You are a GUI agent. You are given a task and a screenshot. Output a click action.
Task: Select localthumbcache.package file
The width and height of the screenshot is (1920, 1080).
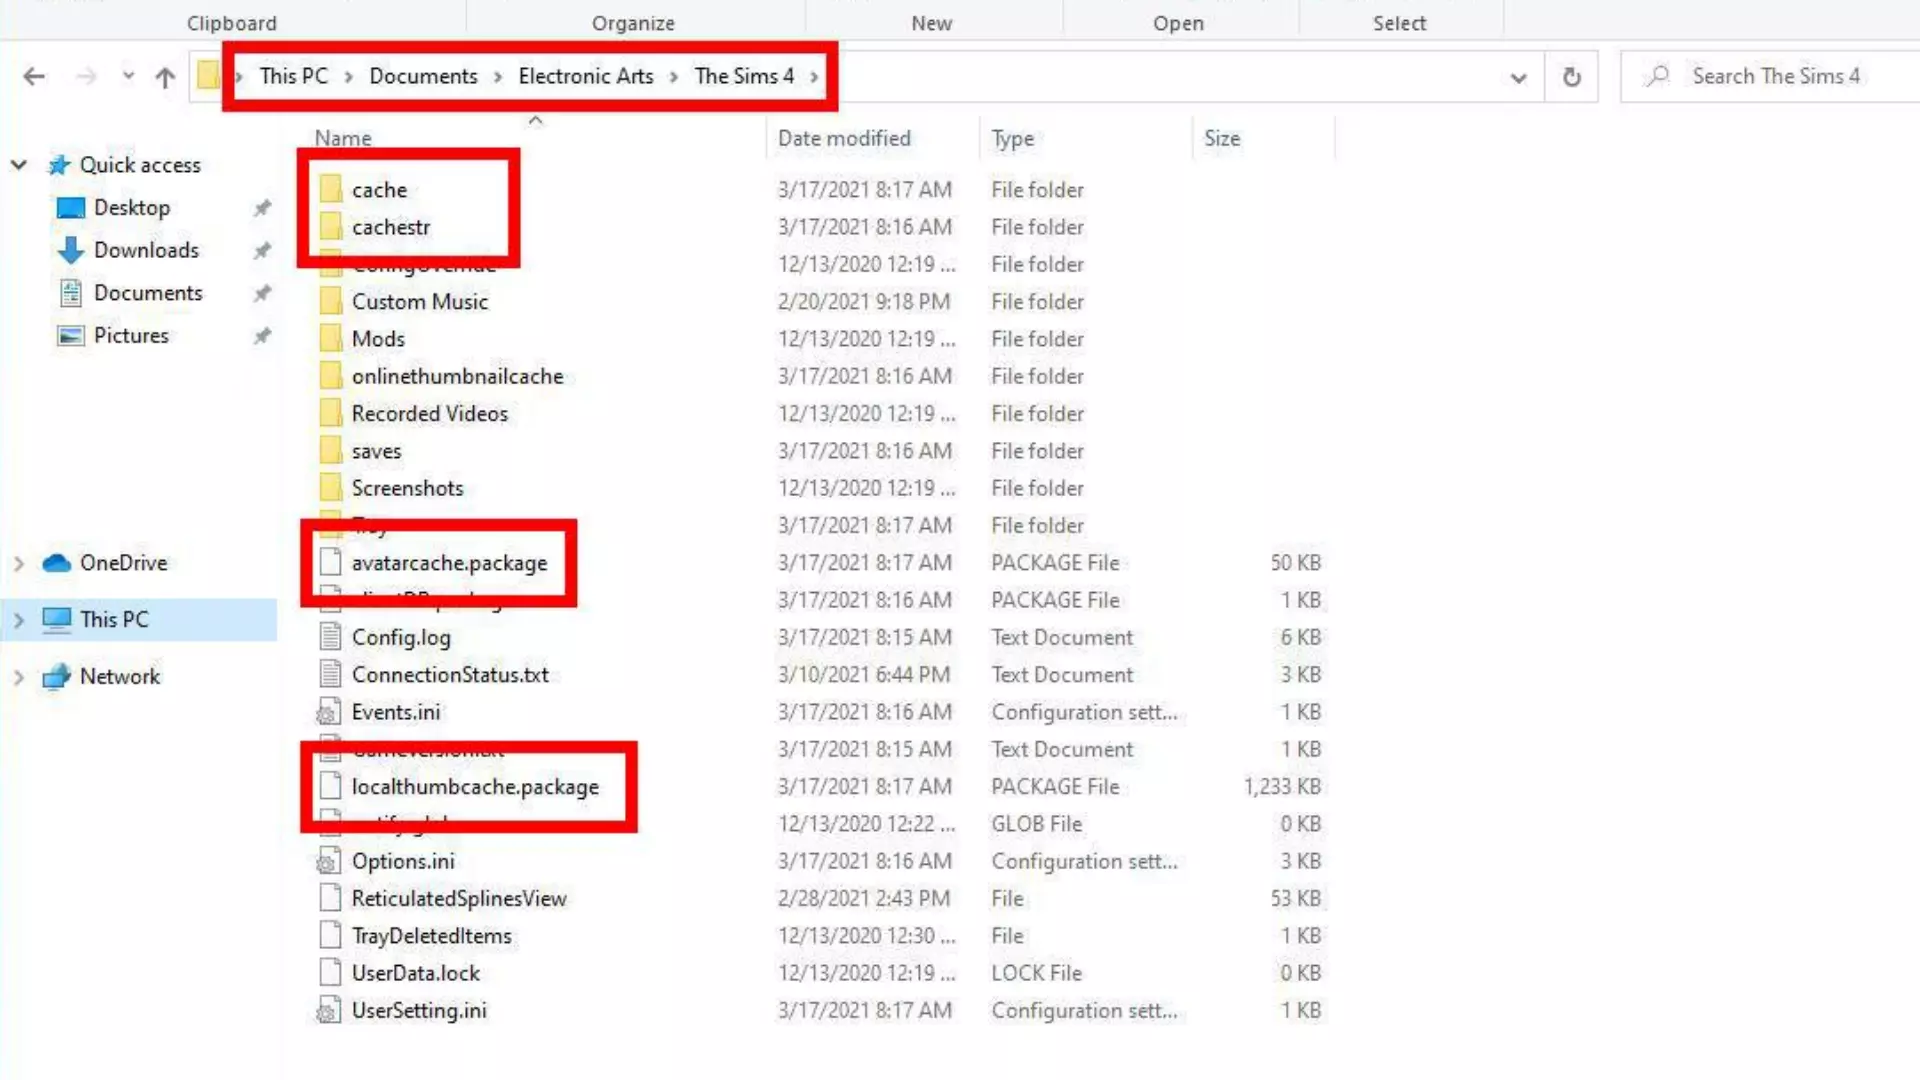point(475,786)
